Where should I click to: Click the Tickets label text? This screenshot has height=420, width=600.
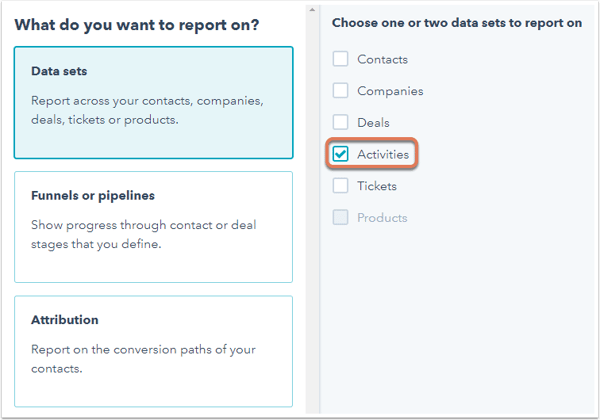coord(377,186)
